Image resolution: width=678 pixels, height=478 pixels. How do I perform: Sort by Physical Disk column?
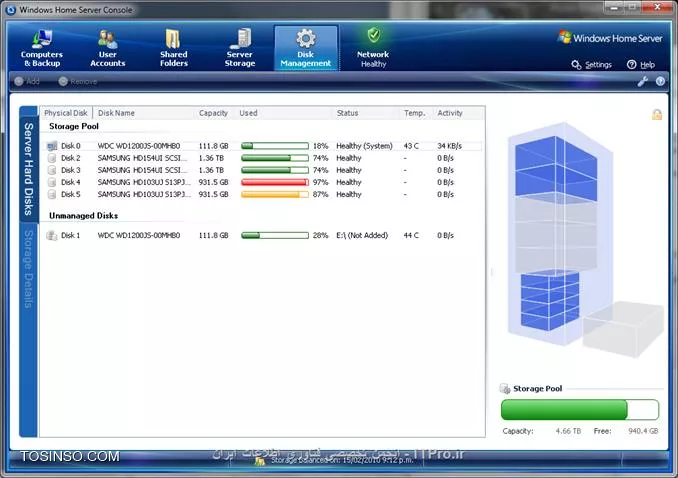[66, 113]
